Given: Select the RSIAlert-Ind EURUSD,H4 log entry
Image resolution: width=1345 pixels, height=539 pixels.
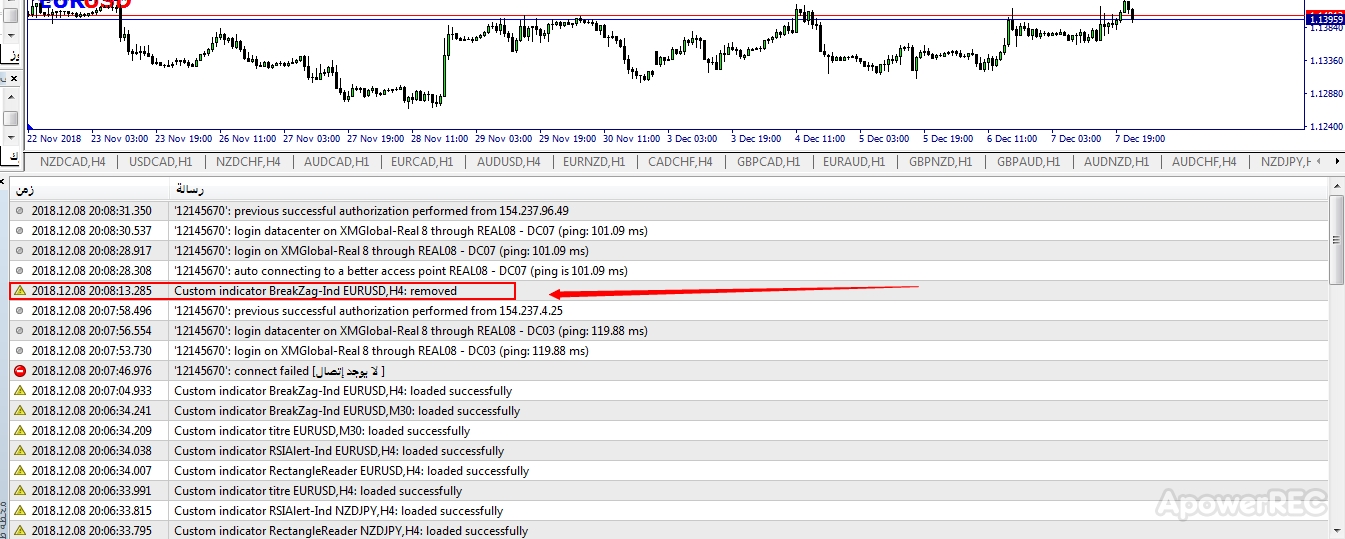Looking at the screenshot, I should [338, 451].
